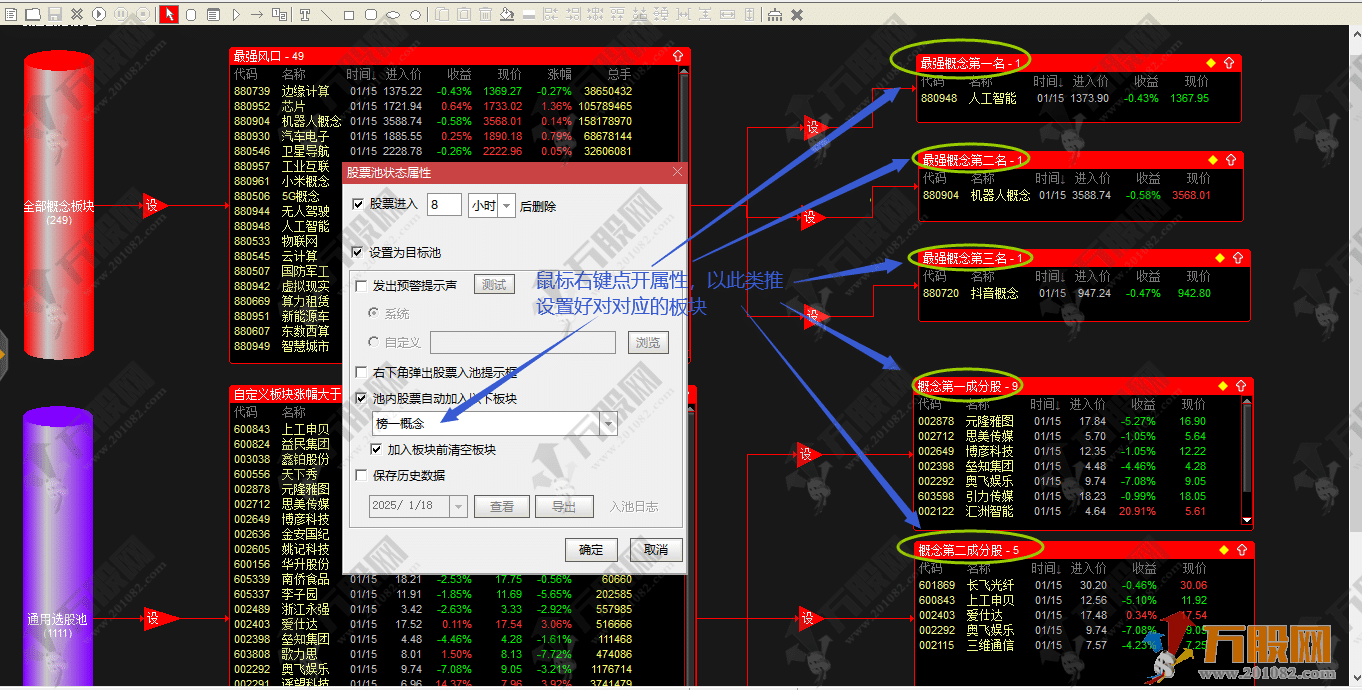The height and width of the screenshot is (690, 1362).
Task: Uncheck the 设置为目标池 checkbox
Action: pos(360,253)
